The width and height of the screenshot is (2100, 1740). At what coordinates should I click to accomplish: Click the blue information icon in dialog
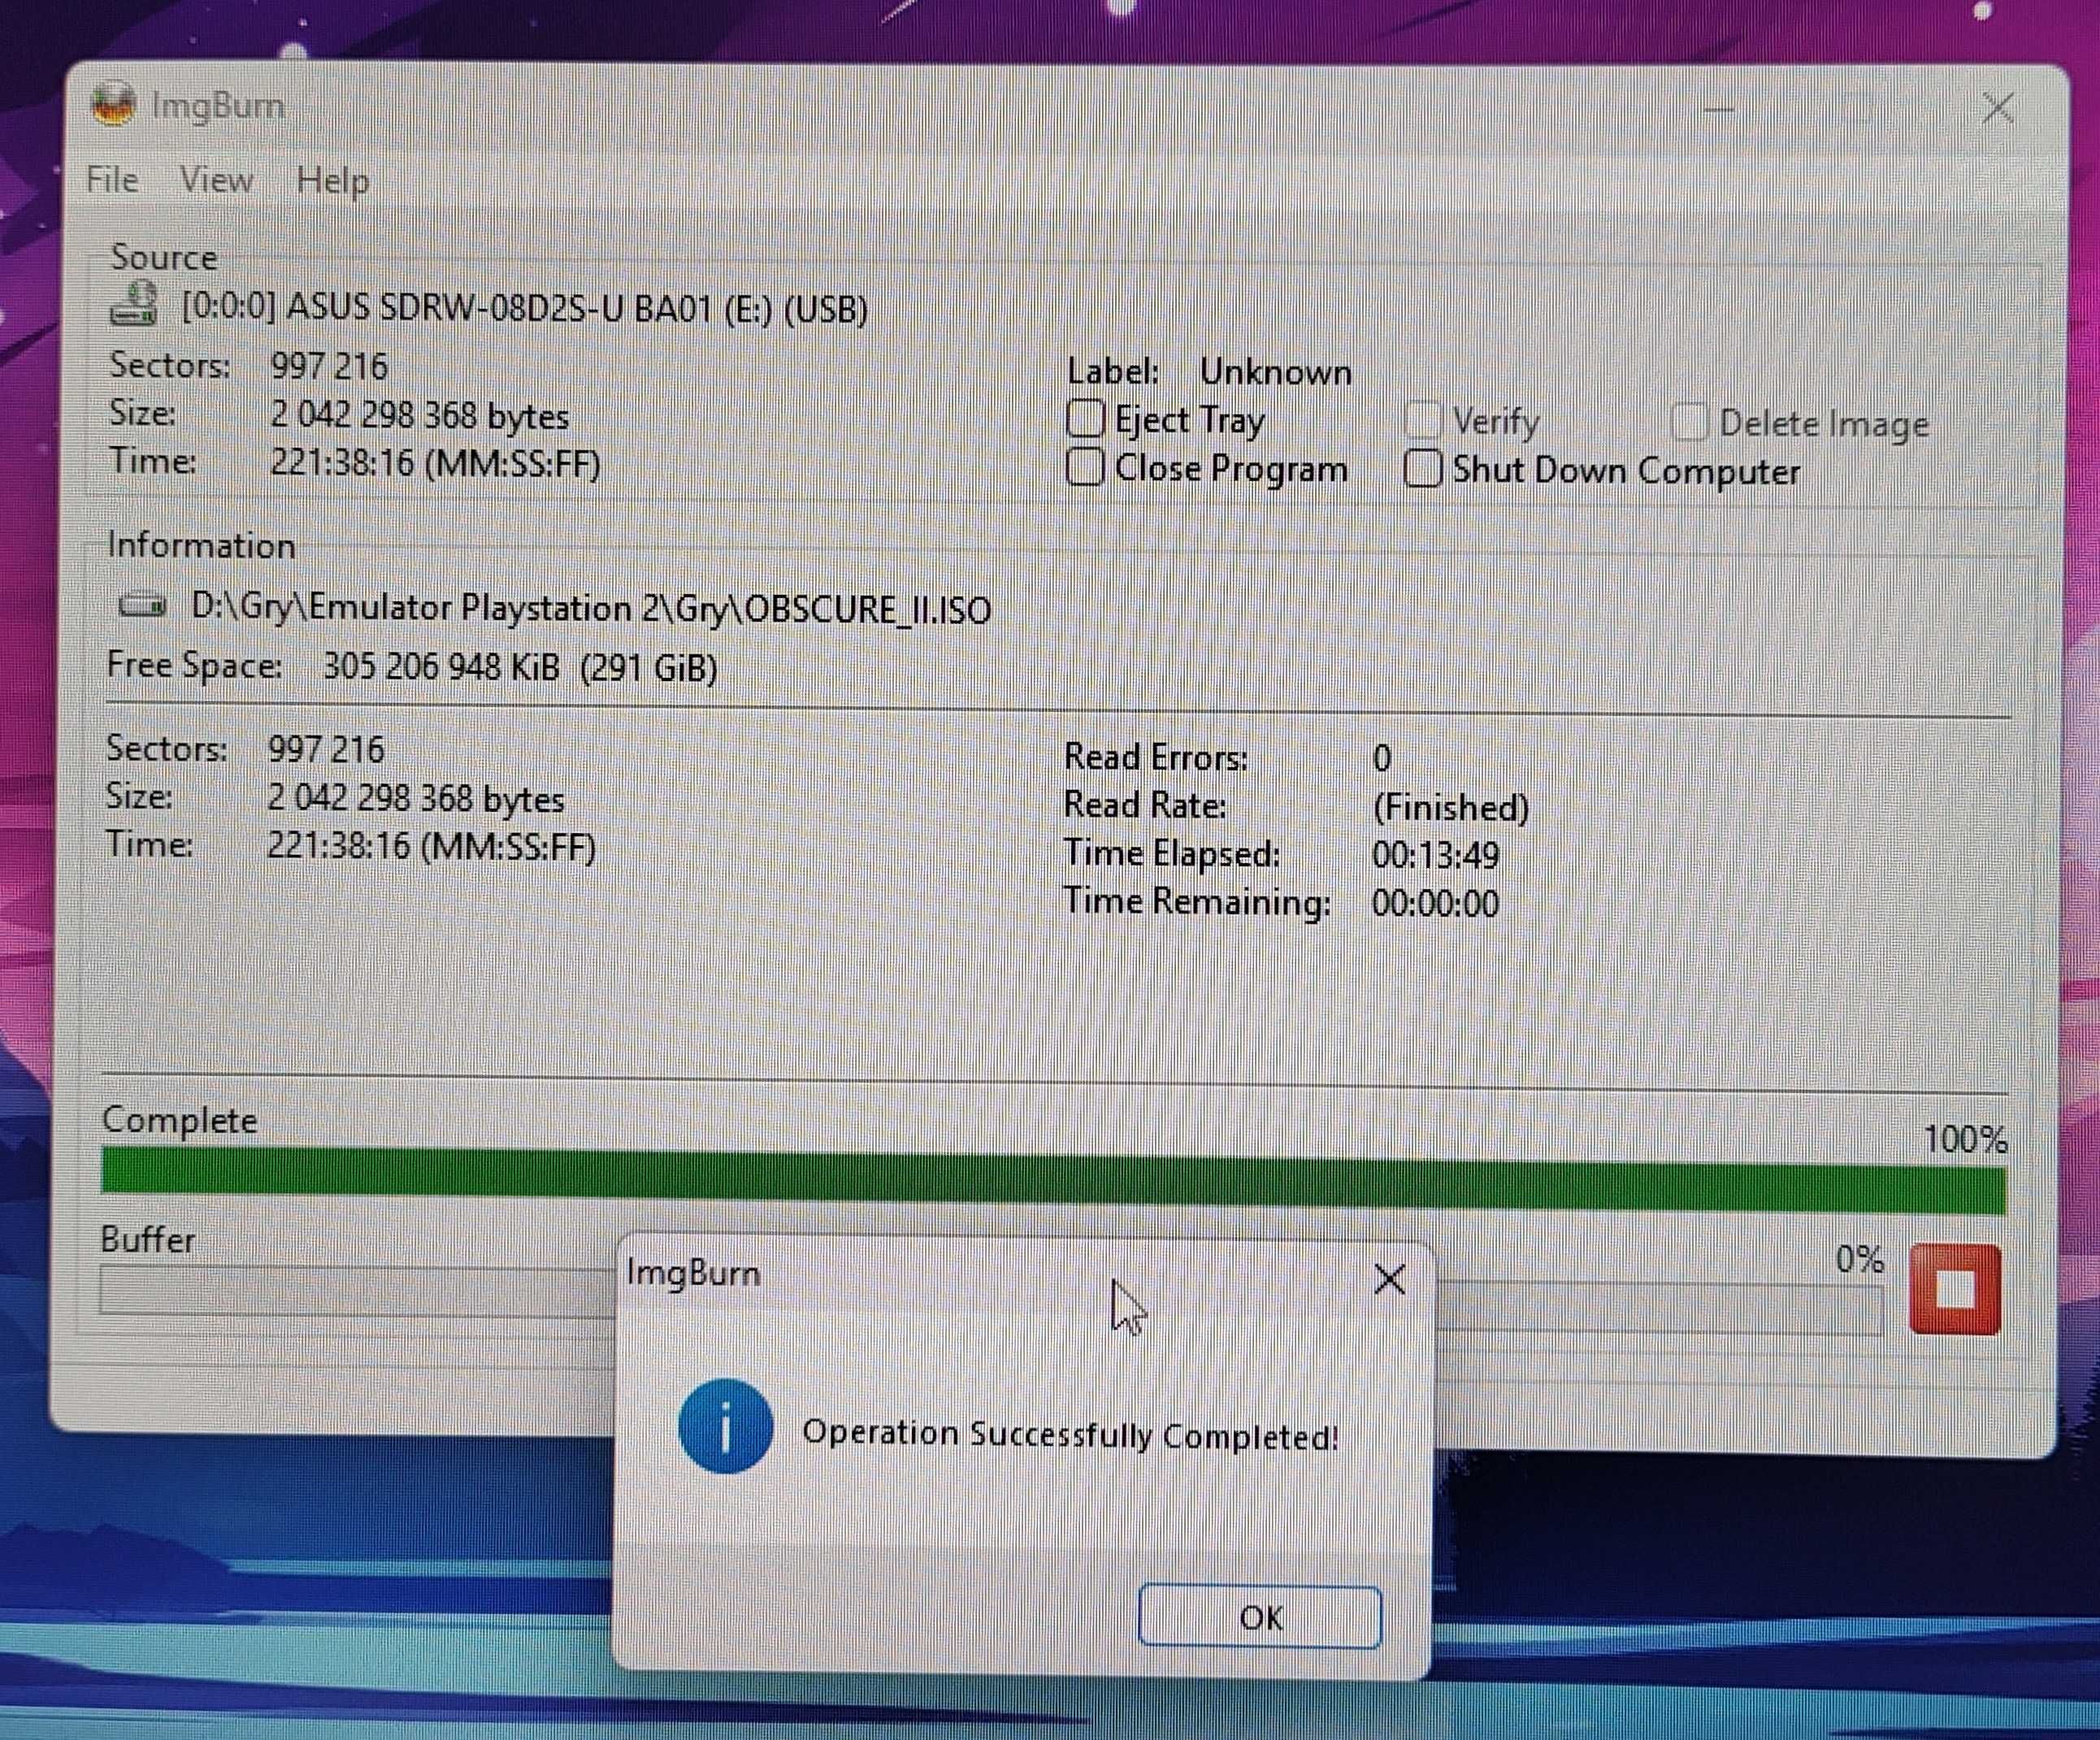725,1426
